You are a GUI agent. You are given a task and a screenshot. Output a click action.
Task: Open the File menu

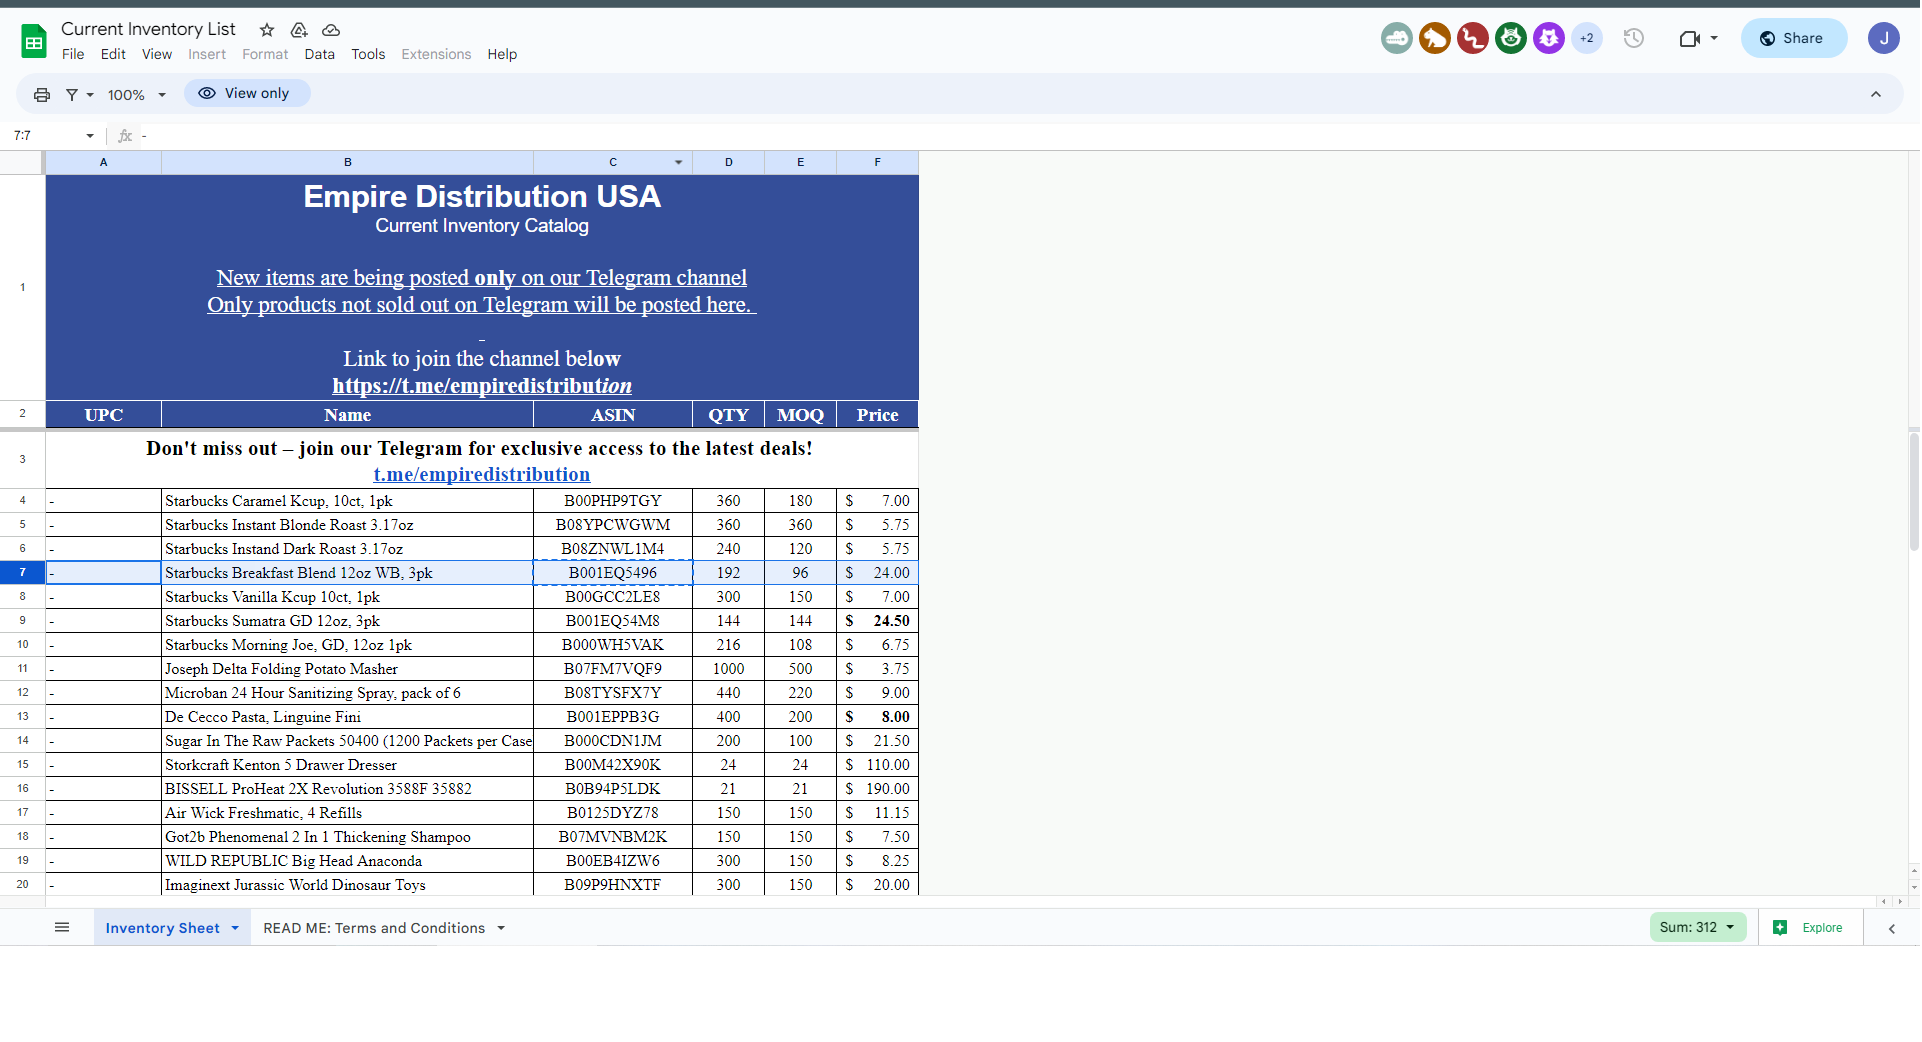coord(73,54)
